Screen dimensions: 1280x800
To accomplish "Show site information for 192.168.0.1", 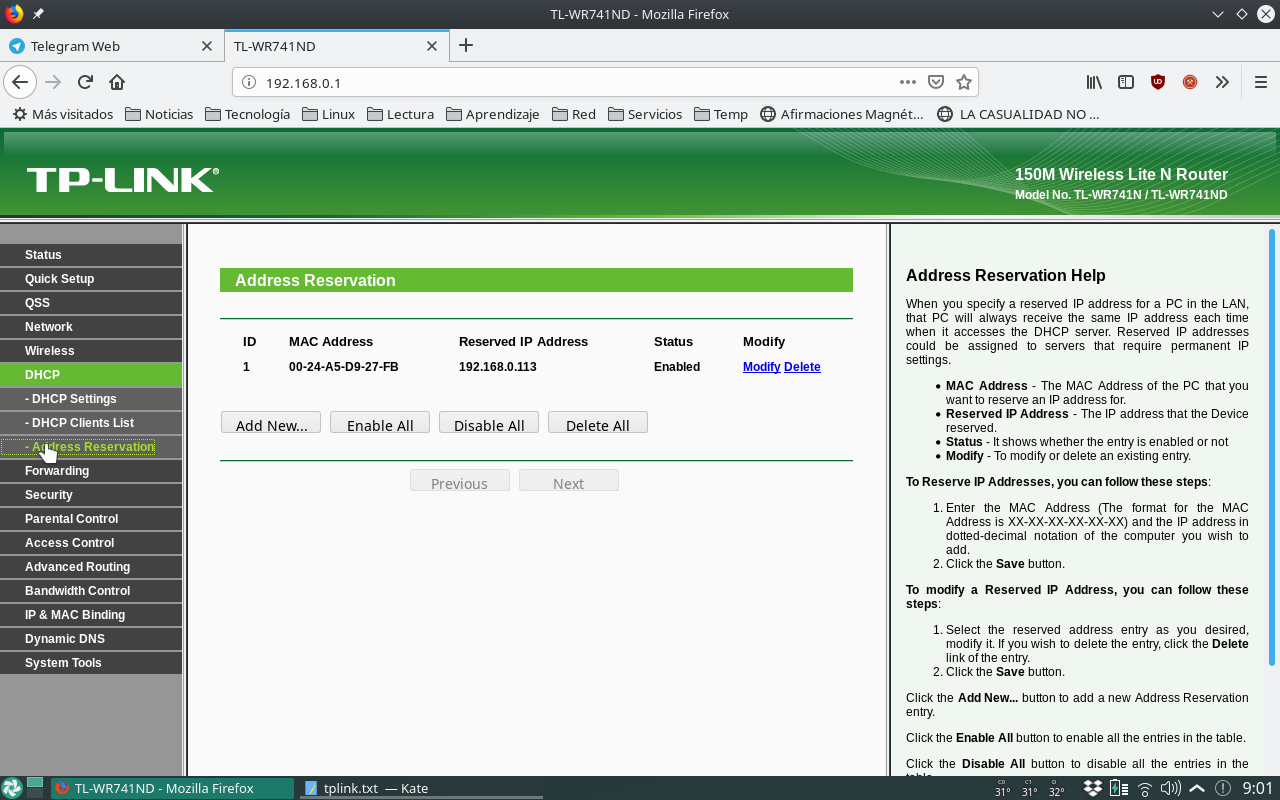I will (x=249, y=82).
